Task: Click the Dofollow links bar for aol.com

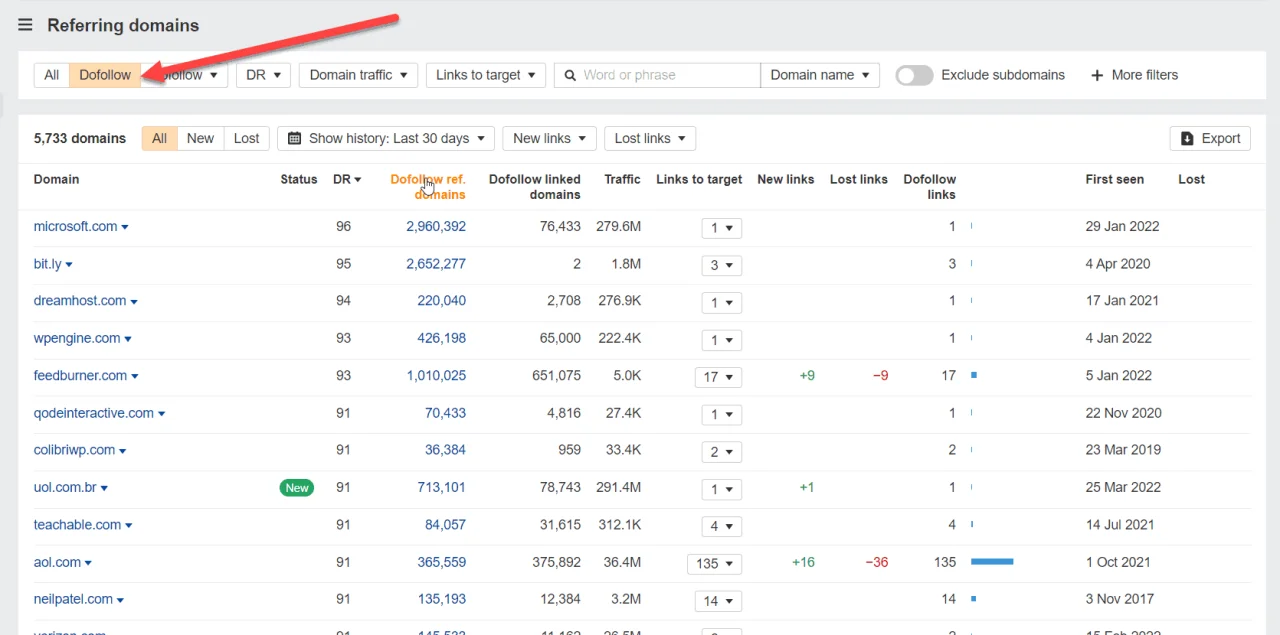Action: (992, 562)
